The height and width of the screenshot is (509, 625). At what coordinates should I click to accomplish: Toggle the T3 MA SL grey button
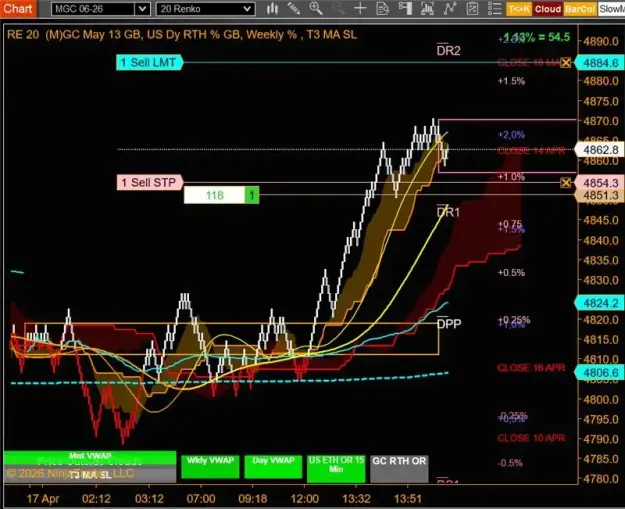(x=90, y=474)
